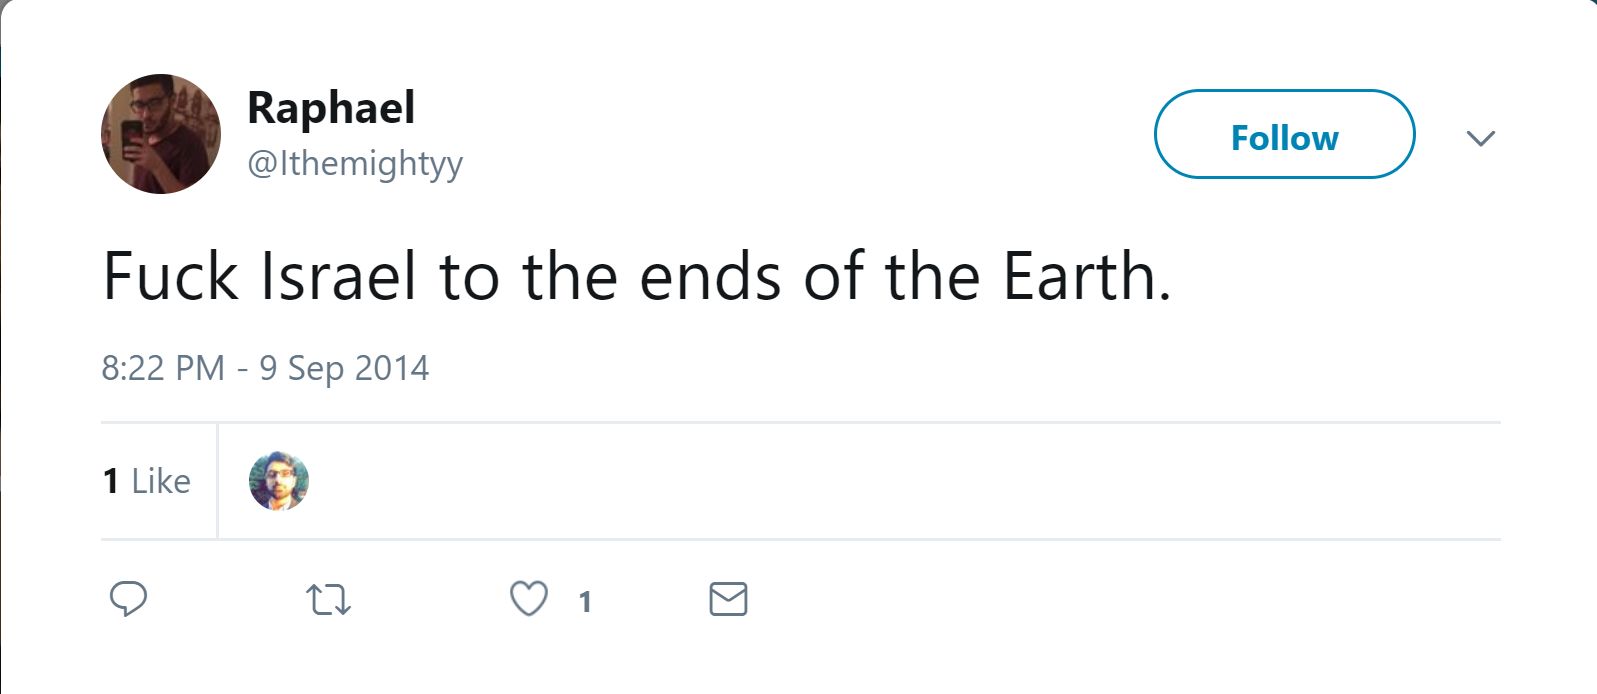
Task: Click the display name Raphael
Action: (331, 108)
